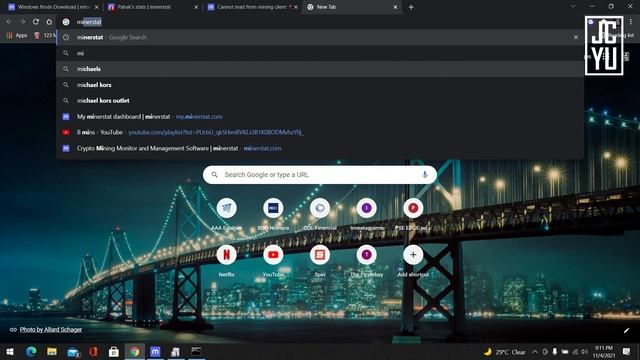640x360 pixels.
Task: Click the Home button in the toolbar
Action: click(49, 22)
